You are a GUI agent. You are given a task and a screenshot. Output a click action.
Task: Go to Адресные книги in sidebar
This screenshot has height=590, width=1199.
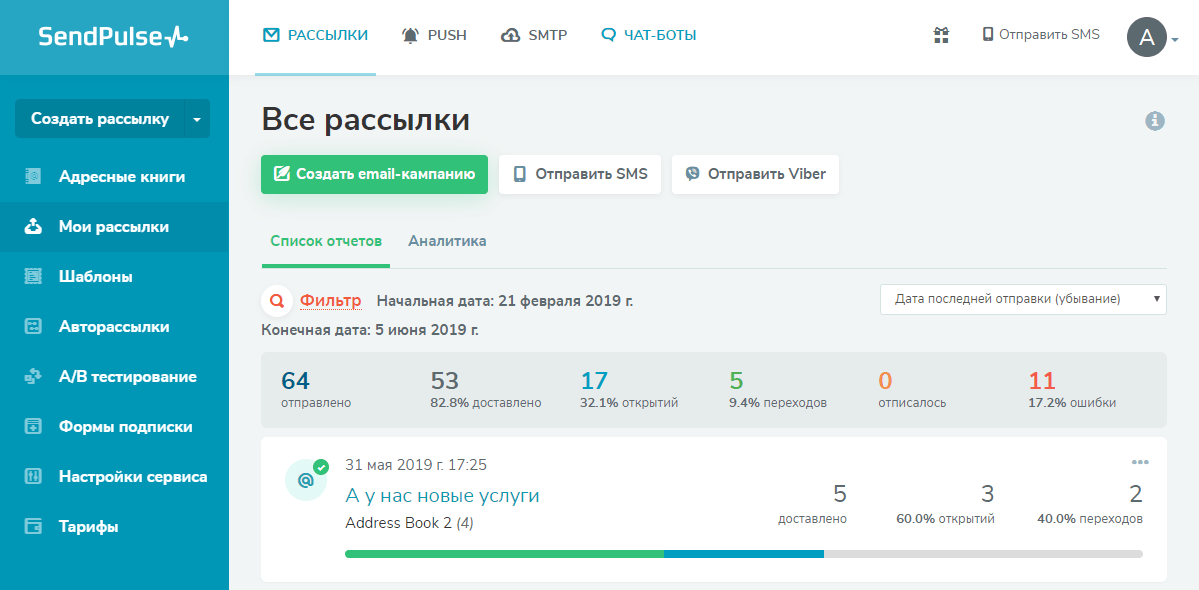(114, 177)
